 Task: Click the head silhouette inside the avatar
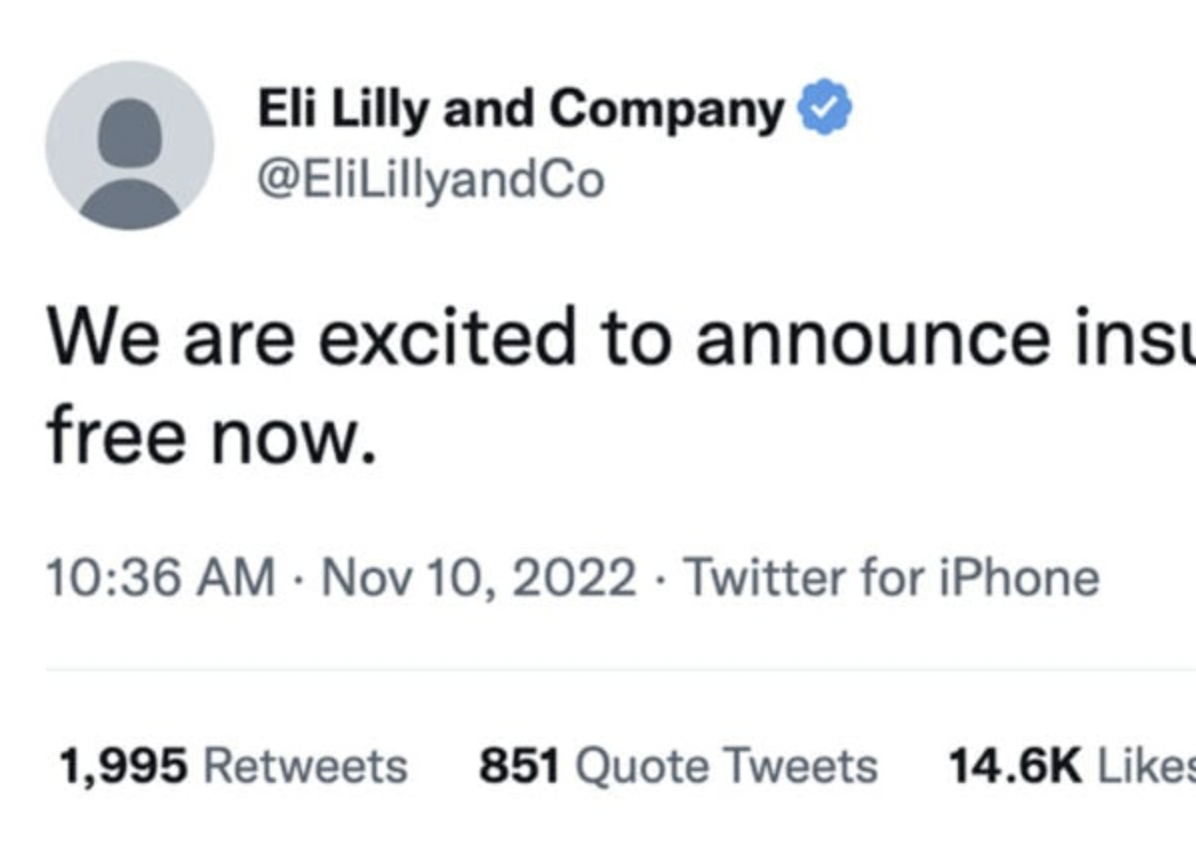pos(130,132)
